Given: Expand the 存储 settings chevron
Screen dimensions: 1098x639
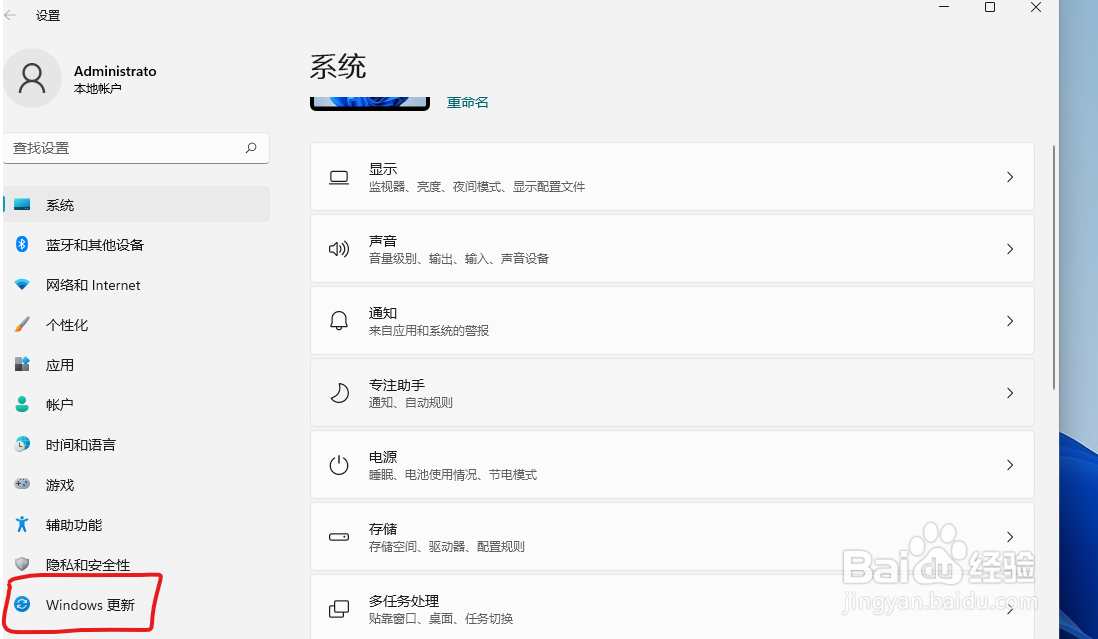Looking at the screenshot, I should pyautogui.click(x=1009, y=536).
